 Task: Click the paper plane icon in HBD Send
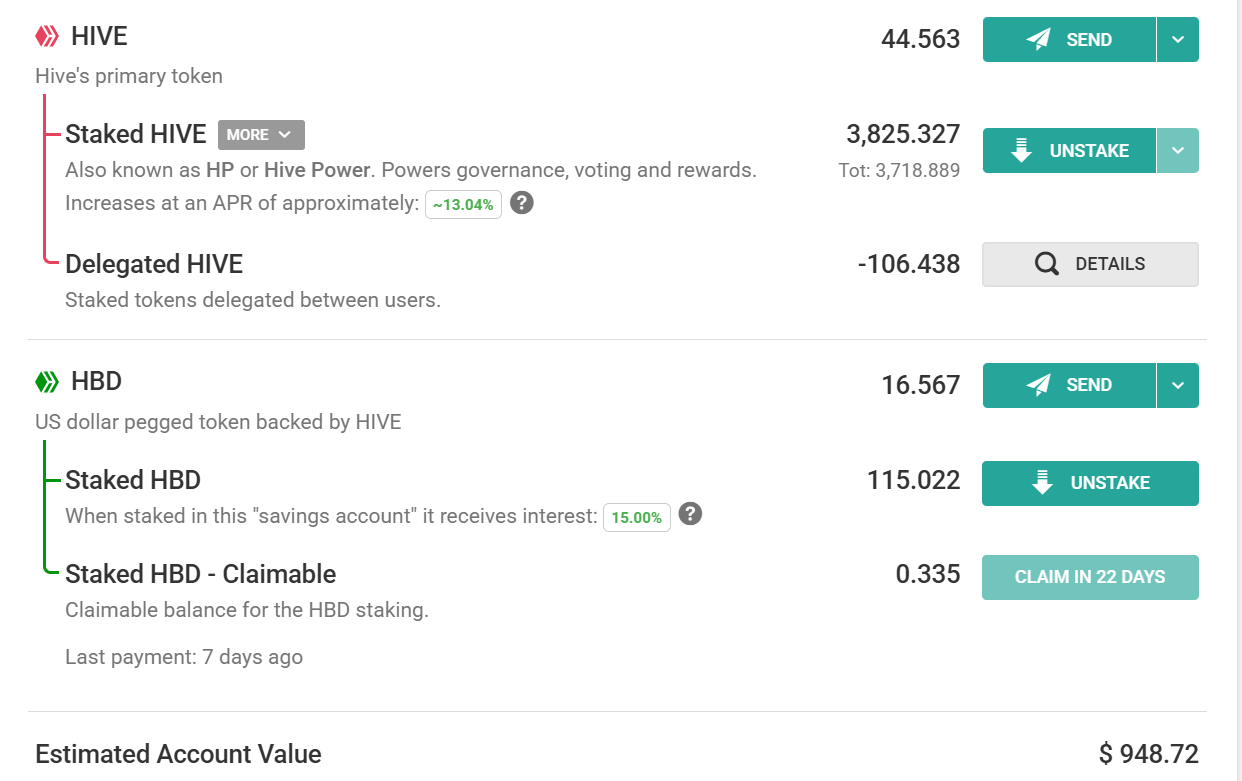point(1039,385)
